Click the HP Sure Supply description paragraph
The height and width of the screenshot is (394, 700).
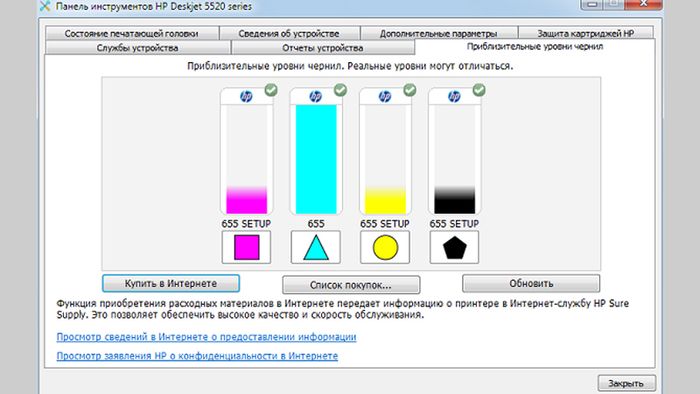click(342, 309)
